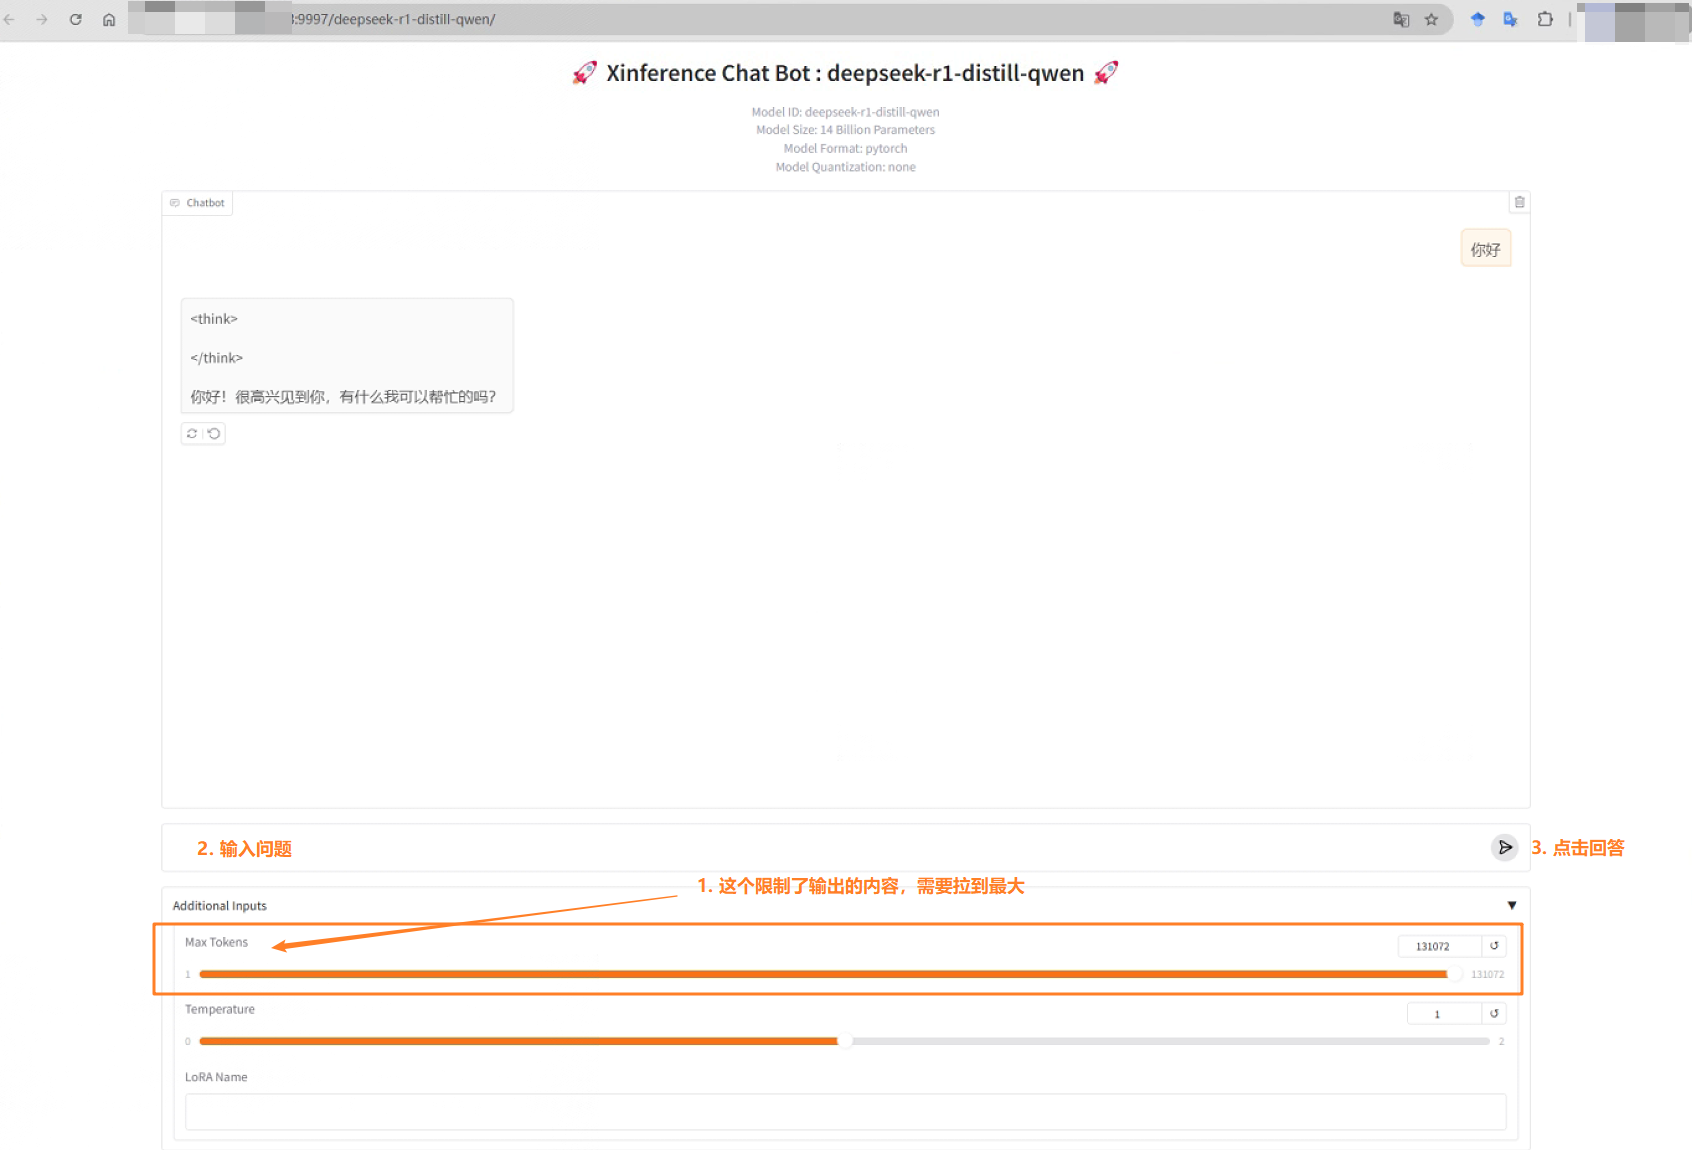The width and height of the screenshot is (1692, 1150).
Task: Click the Max Tokens slider track
Action: click(830, 974)
